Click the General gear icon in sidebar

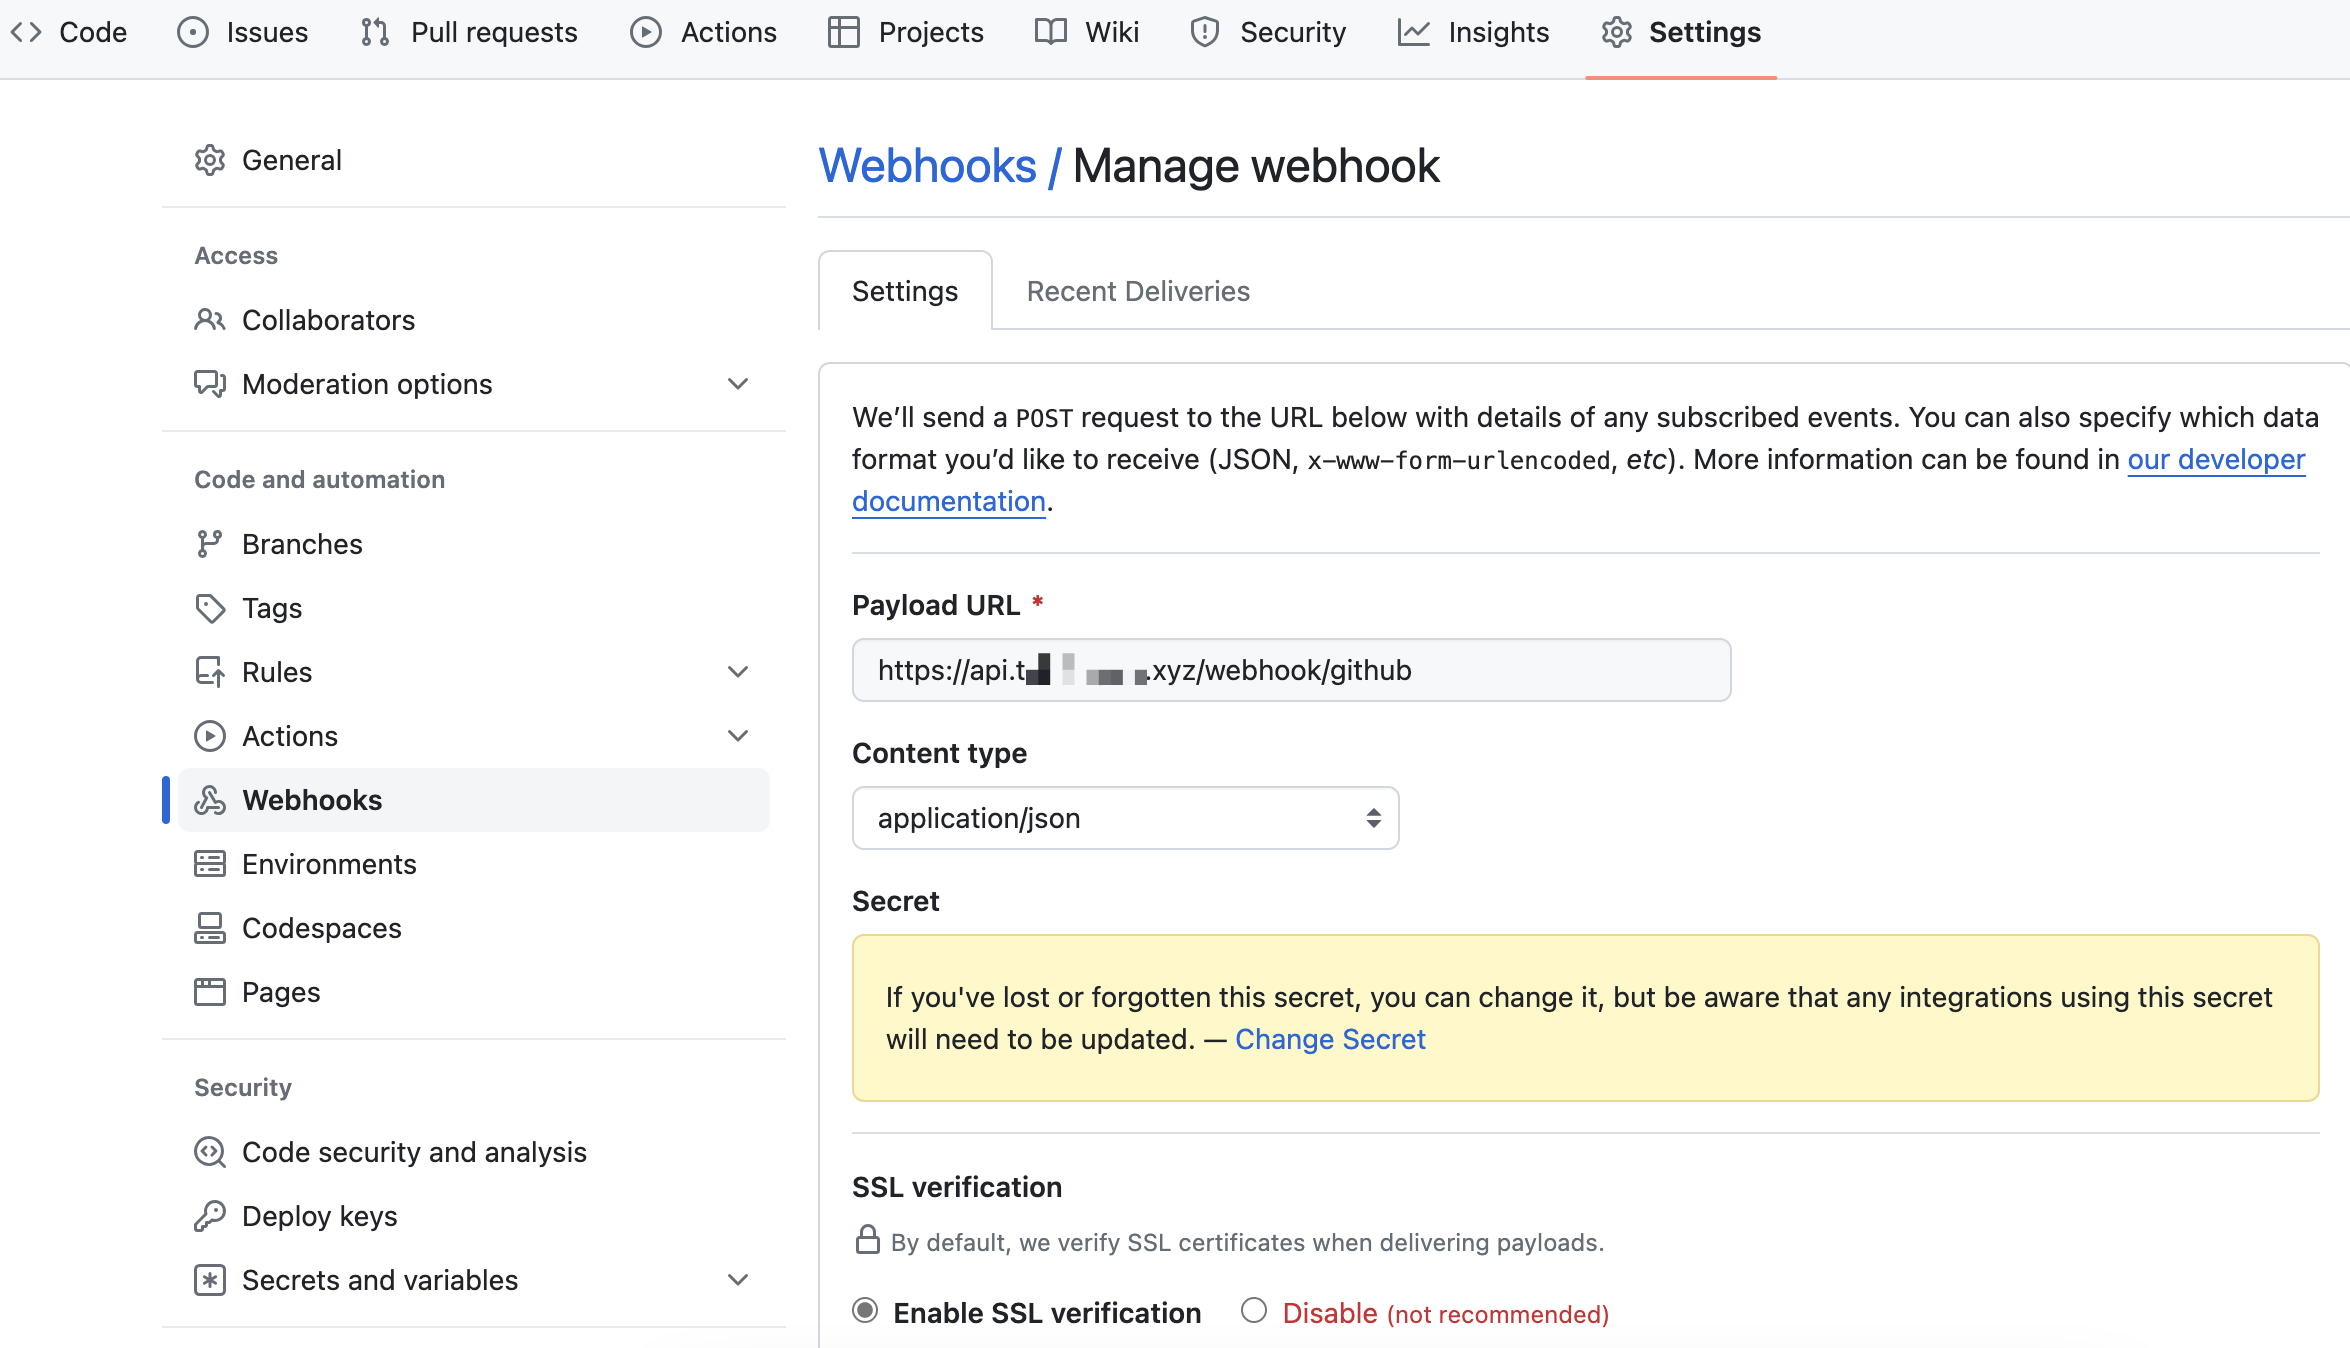210,160
